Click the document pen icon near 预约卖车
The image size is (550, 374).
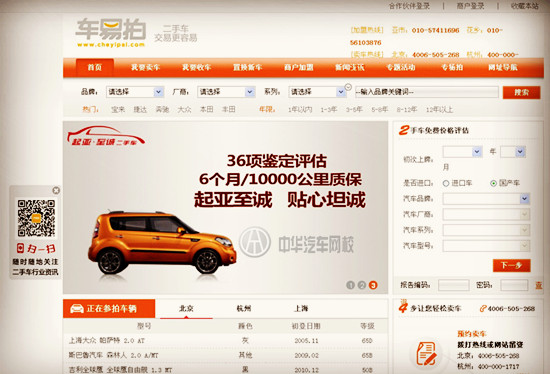click(426, 354)
